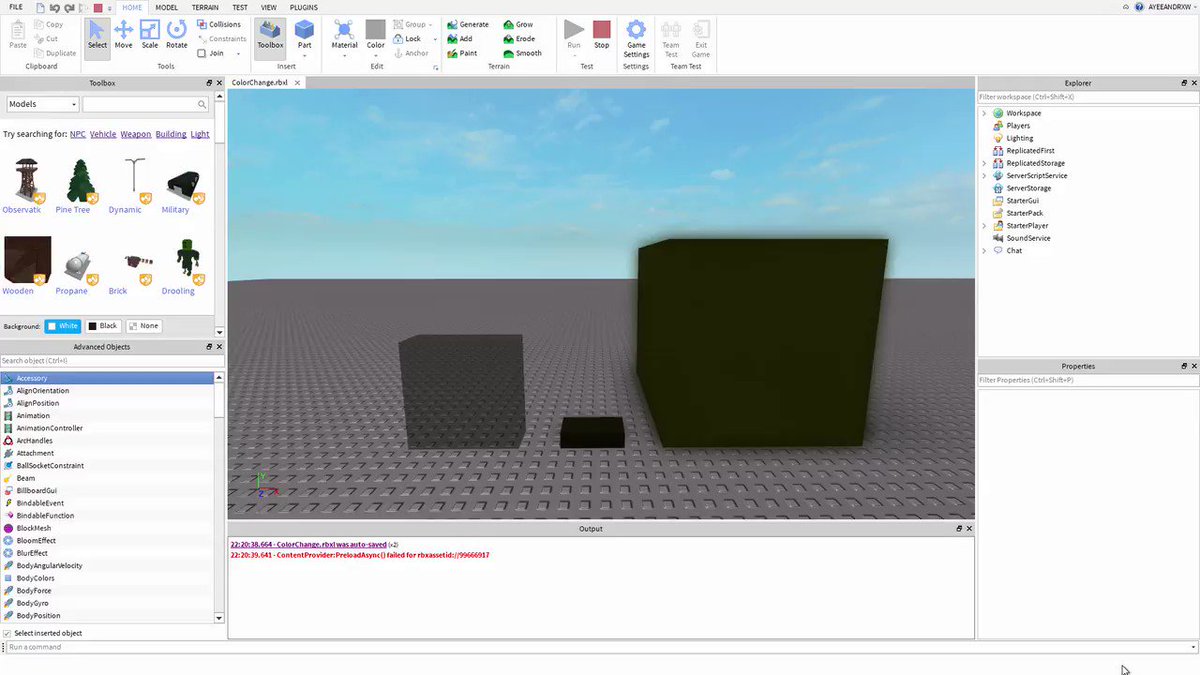Focus the Filter Properties field
This screenshot has width=1200, height=675.
coord(1087,380)
